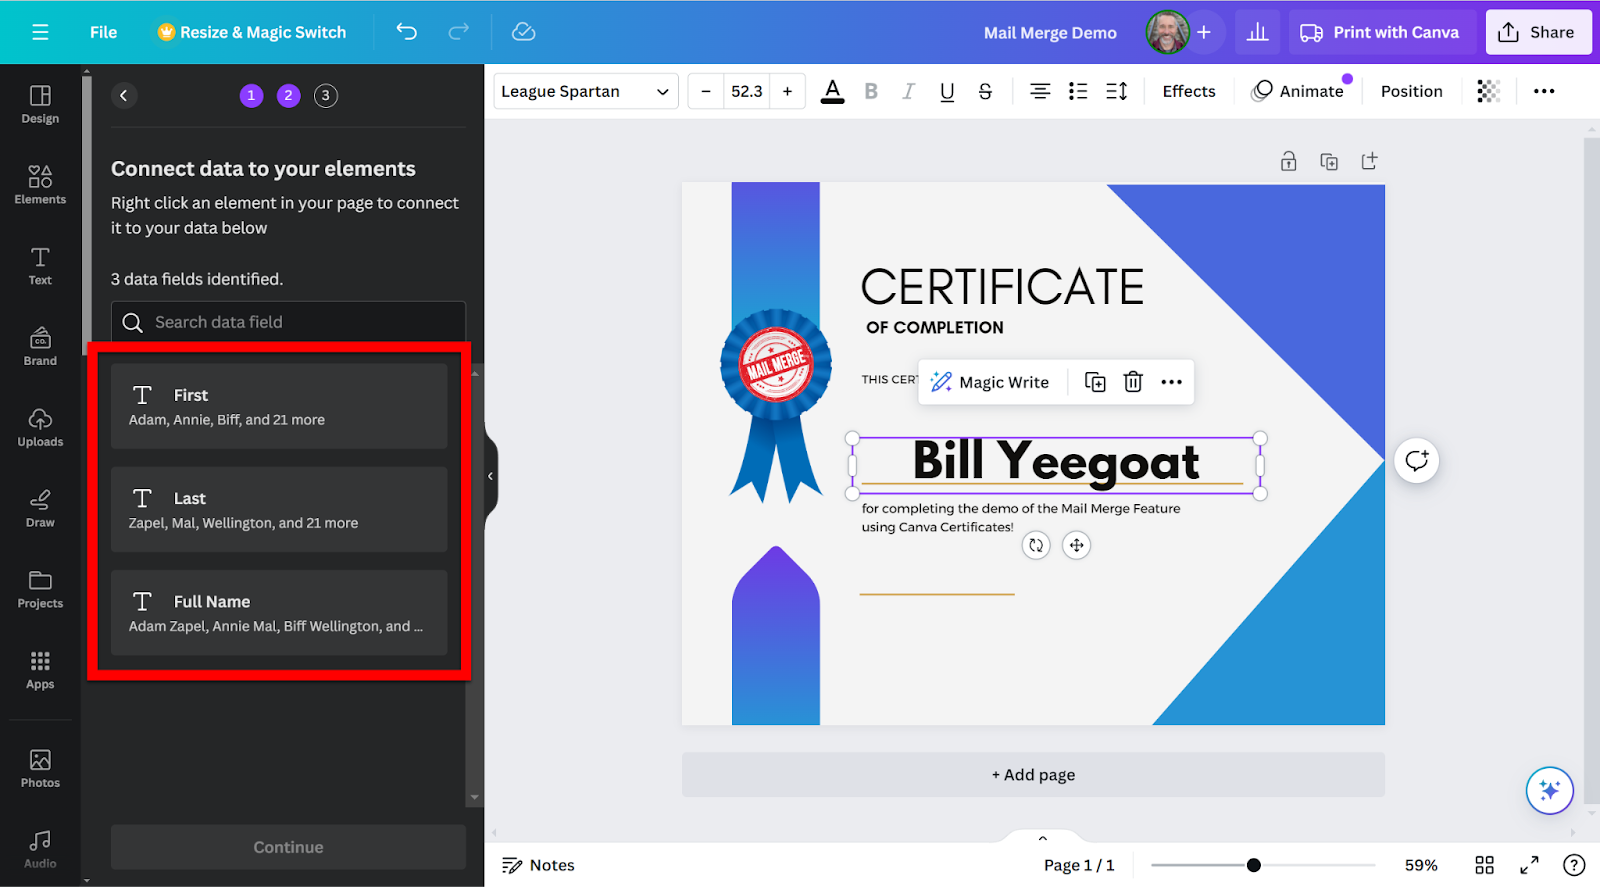Toggle underline formatting

coord(947,91)
